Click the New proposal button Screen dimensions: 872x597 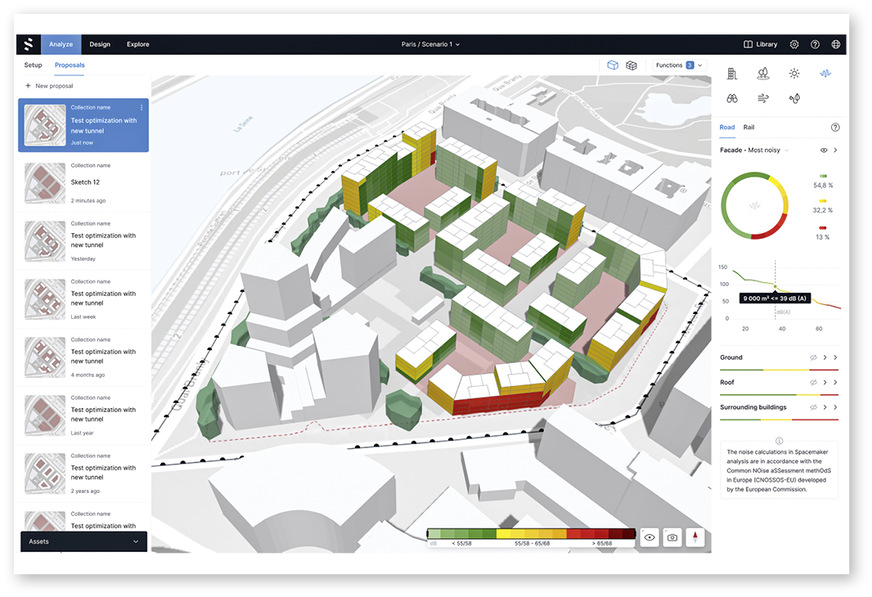click(x=49, y=86)
